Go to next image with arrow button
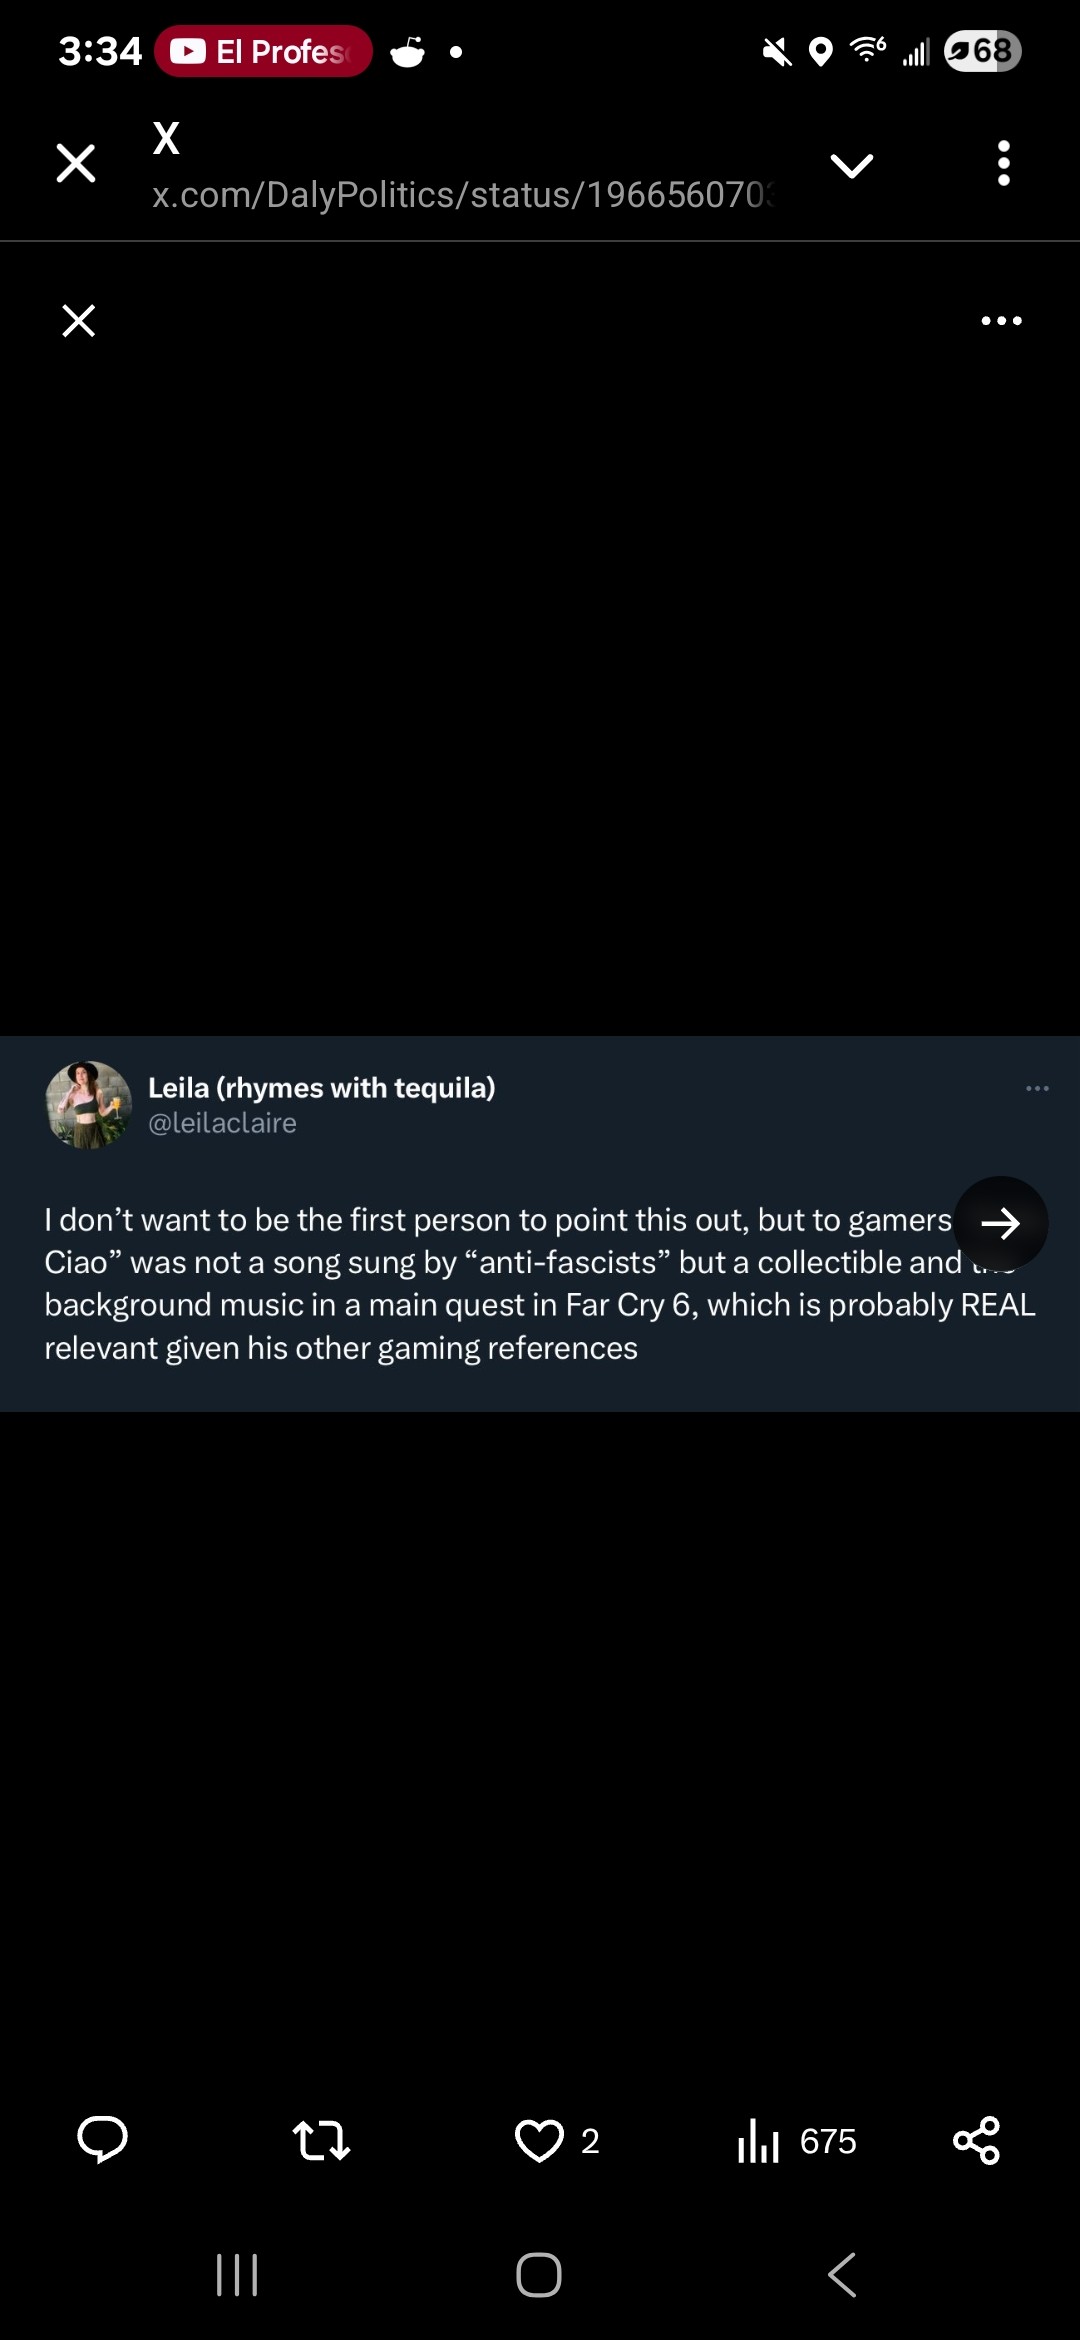 (x=1000, y=1223)
